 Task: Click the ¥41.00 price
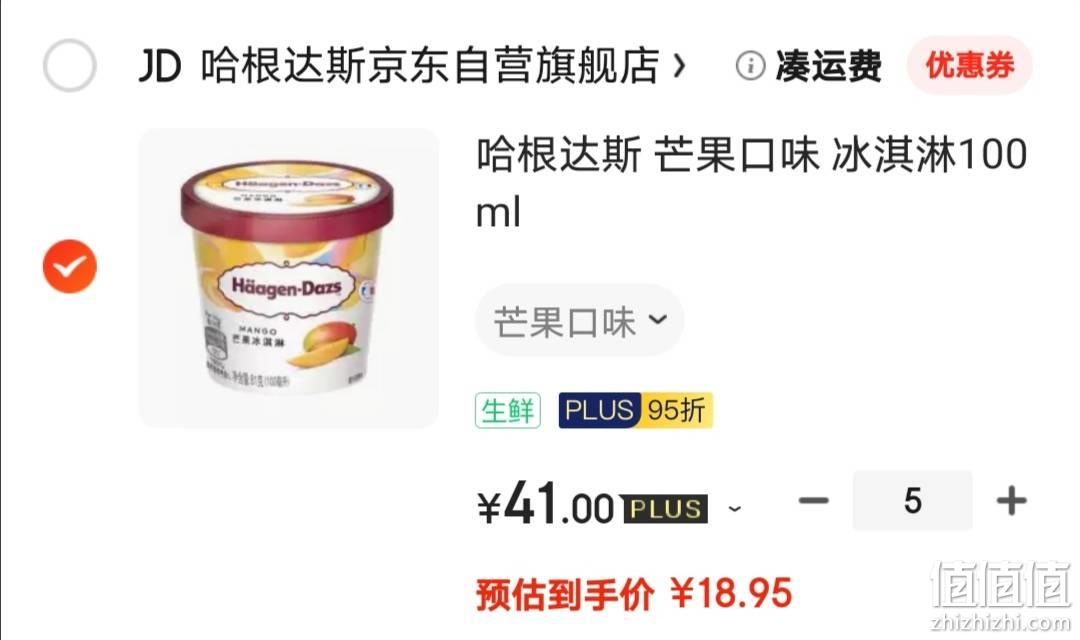(x=546, y=504)
